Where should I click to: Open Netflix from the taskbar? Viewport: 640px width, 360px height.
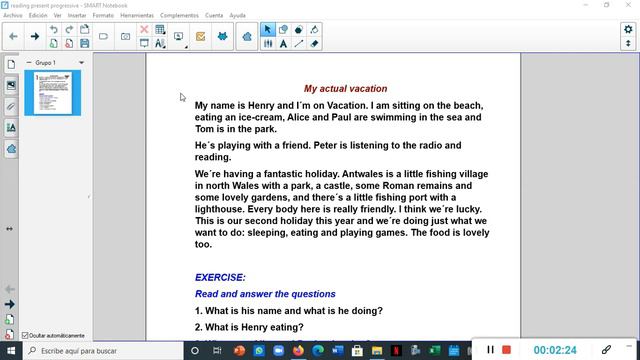(x=396, y=351)
